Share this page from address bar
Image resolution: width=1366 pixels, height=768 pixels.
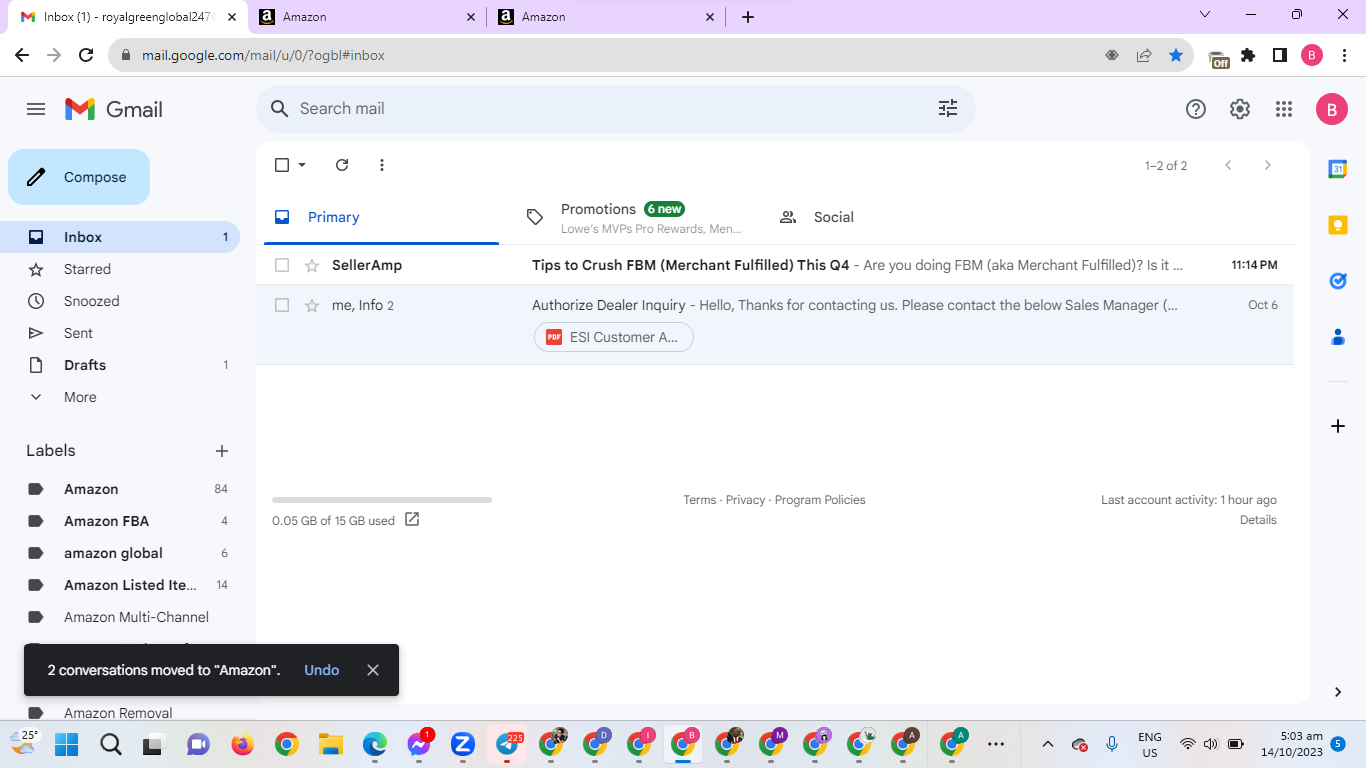1144,56
